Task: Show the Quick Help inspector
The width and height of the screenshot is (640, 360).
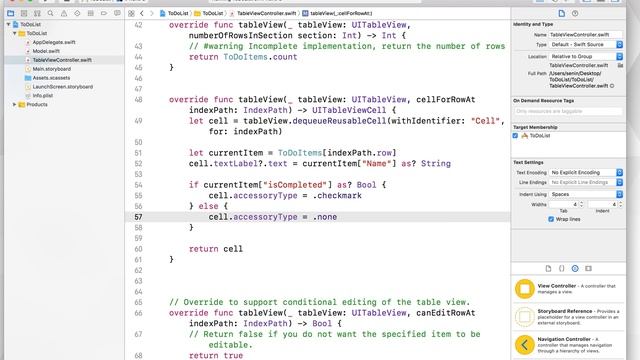Action: coord(575,13)
